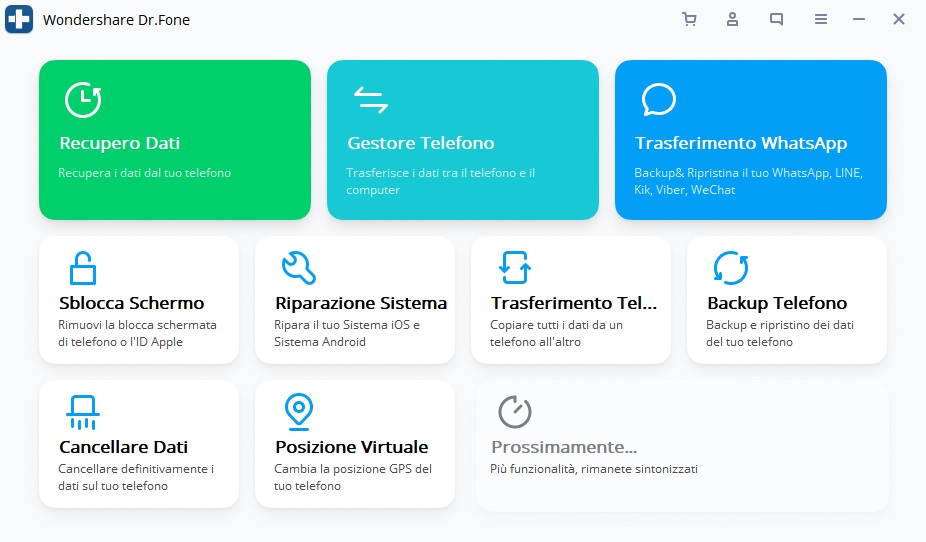Open the Trasferimento WhatsApp title
Screen dimensions: 926x542
click(x=741, y=143)
